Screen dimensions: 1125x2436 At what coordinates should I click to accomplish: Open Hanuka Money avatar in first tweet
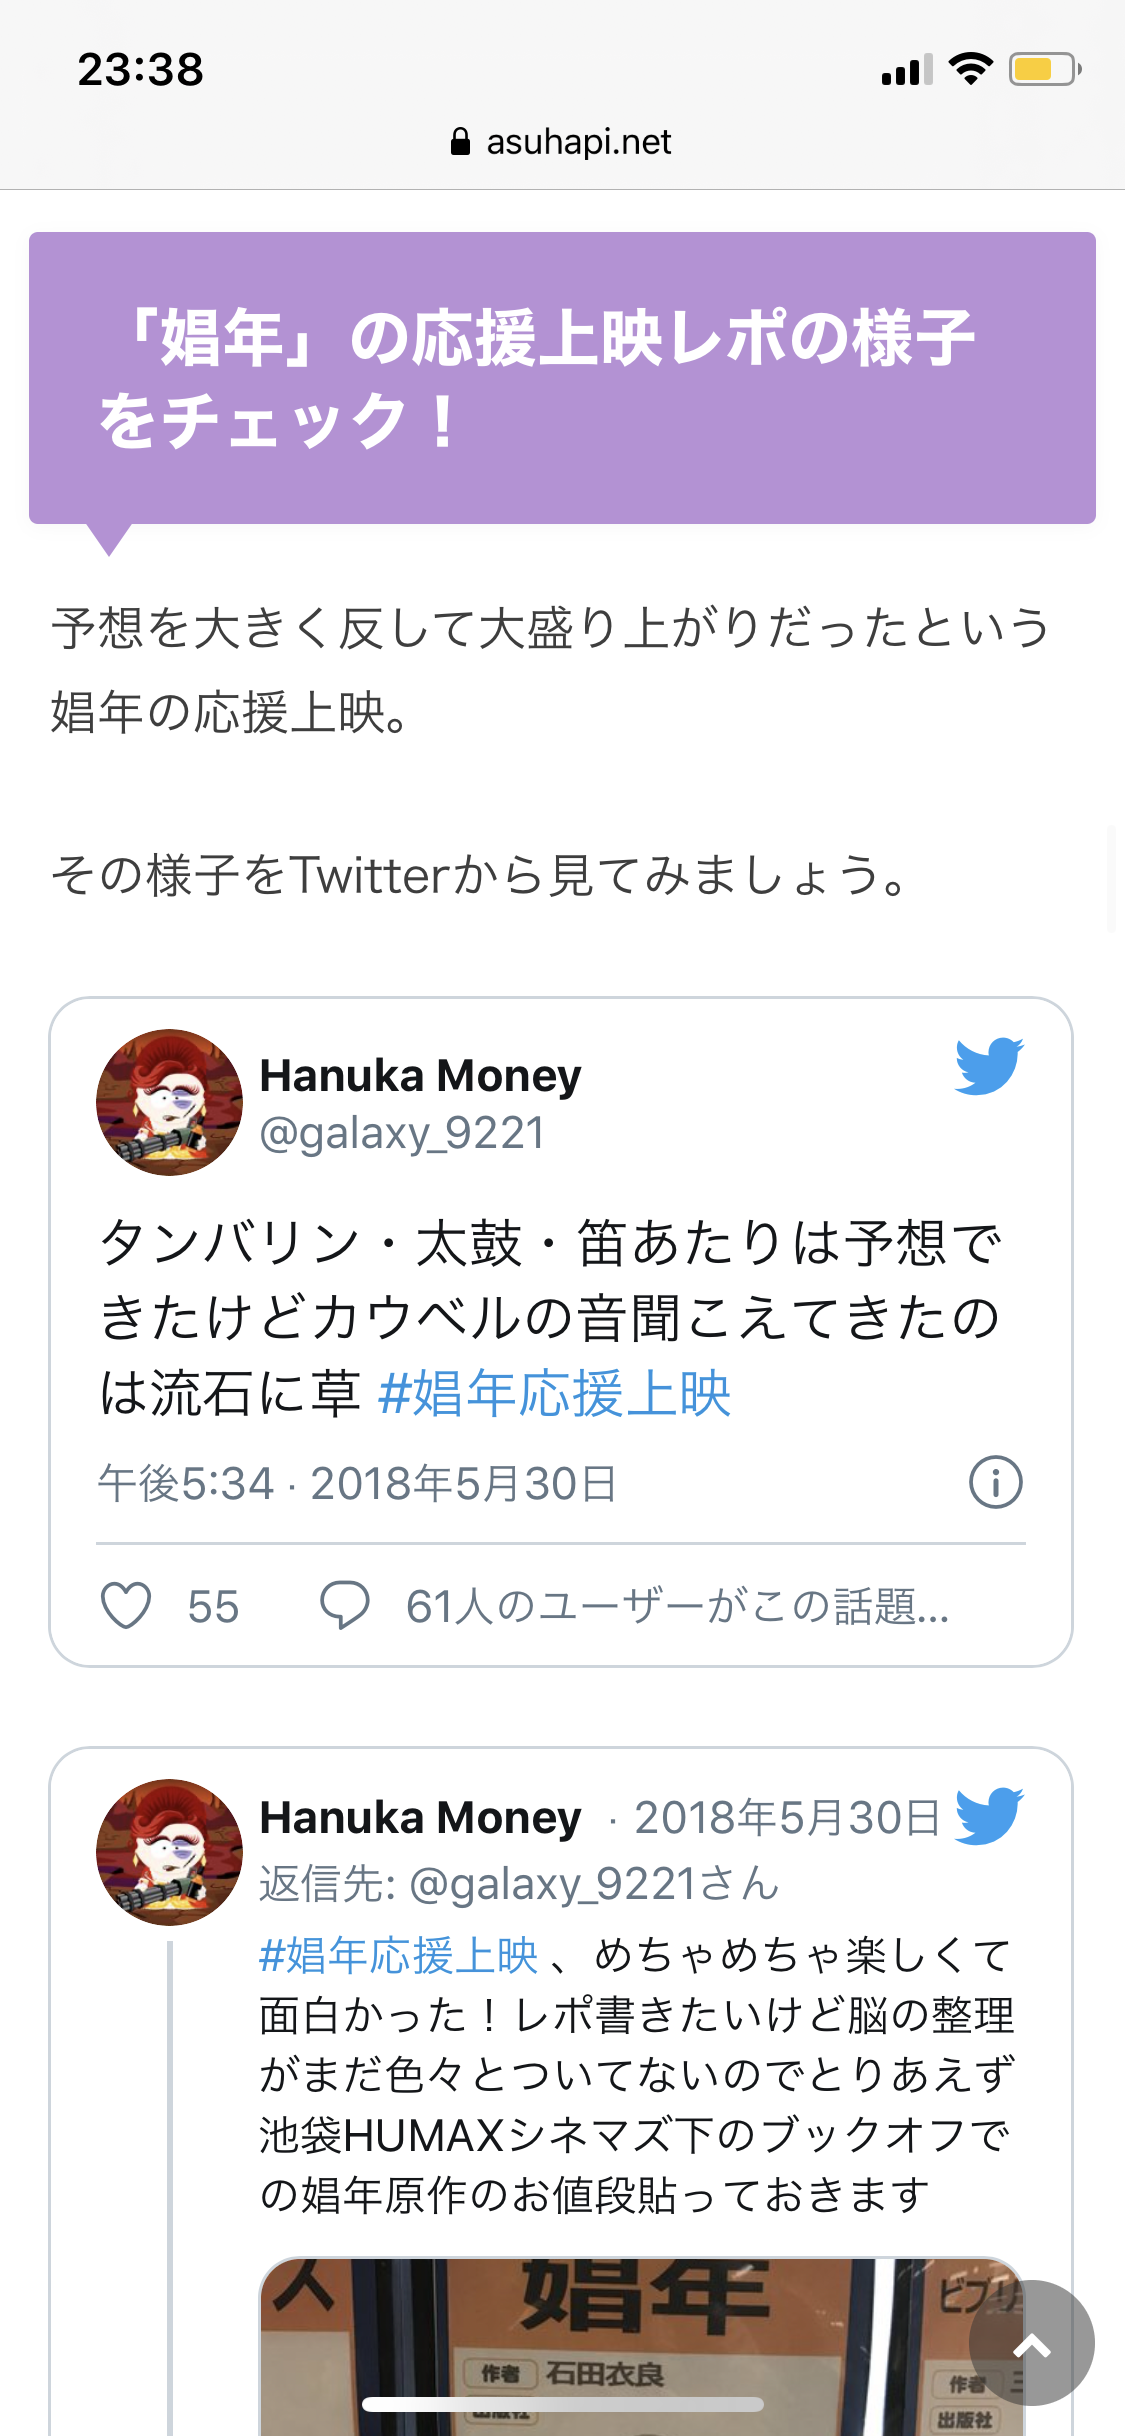pos(169,1102)
